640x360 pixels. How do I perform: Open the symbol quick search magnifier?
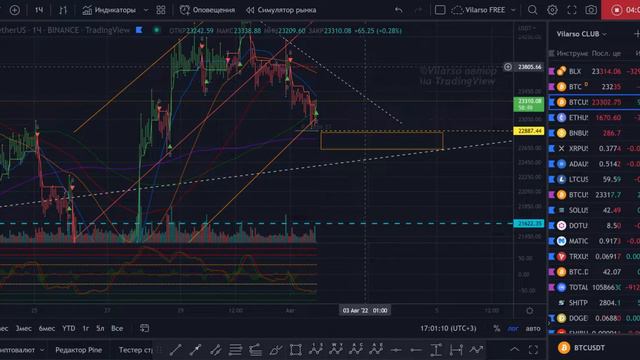[532, 10]
